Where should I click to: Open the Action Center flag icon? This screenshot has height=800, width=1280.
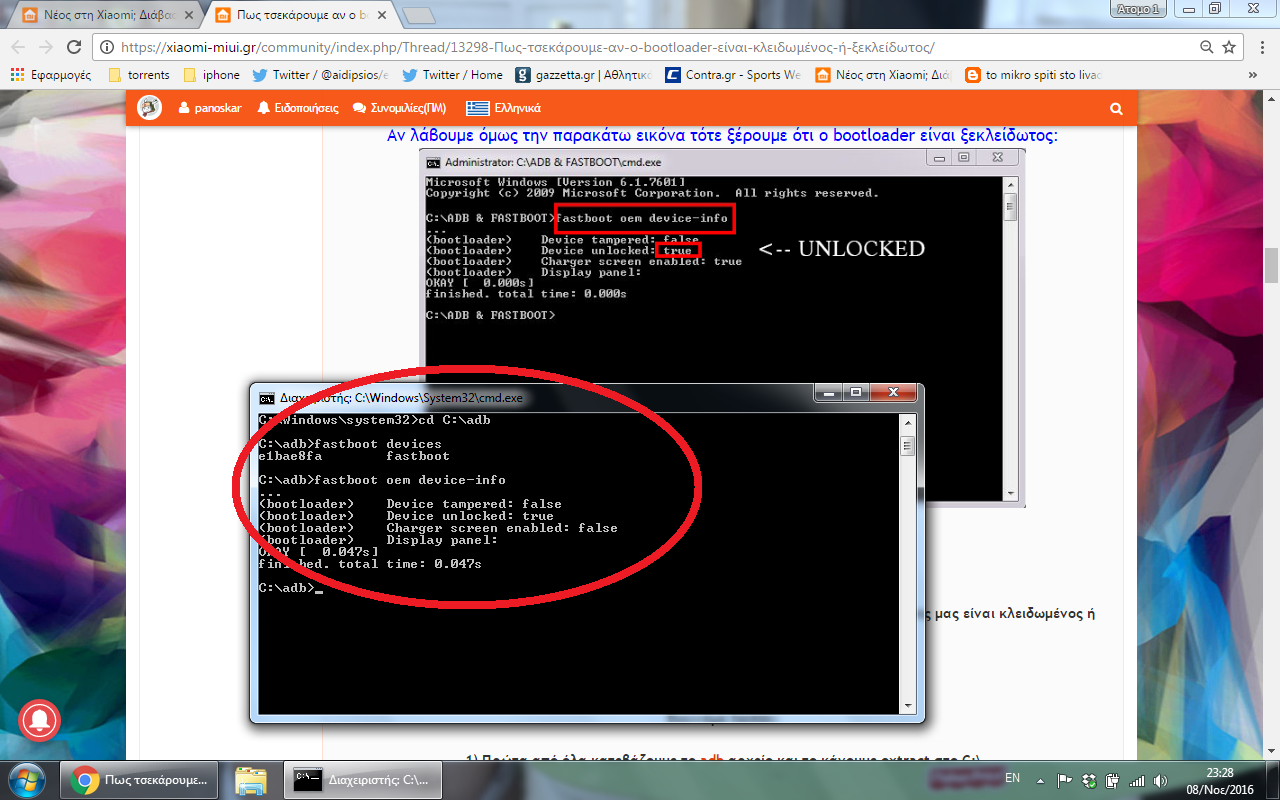pos(1065,779)
